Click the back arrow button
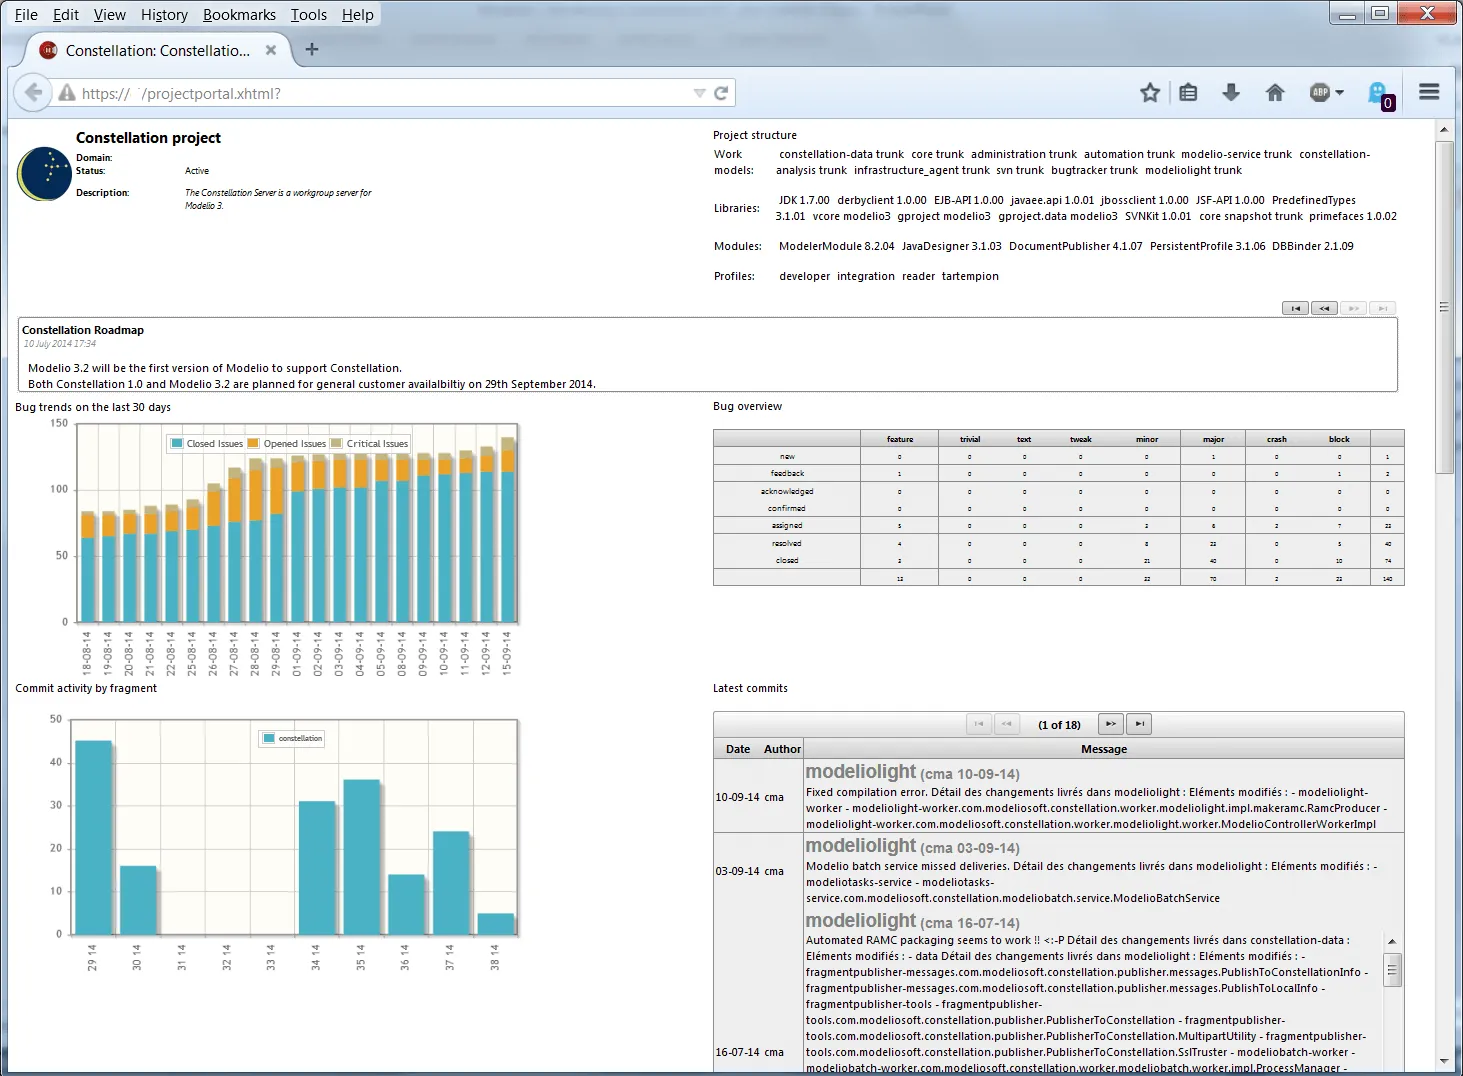This screenshot has width=1463, height=1076. [33, 93]
